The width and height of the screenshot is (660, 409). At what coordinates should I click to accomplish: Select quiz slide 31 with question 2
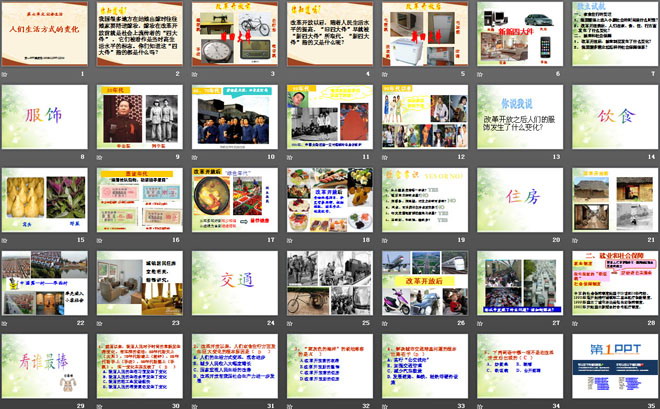point(235,366)
